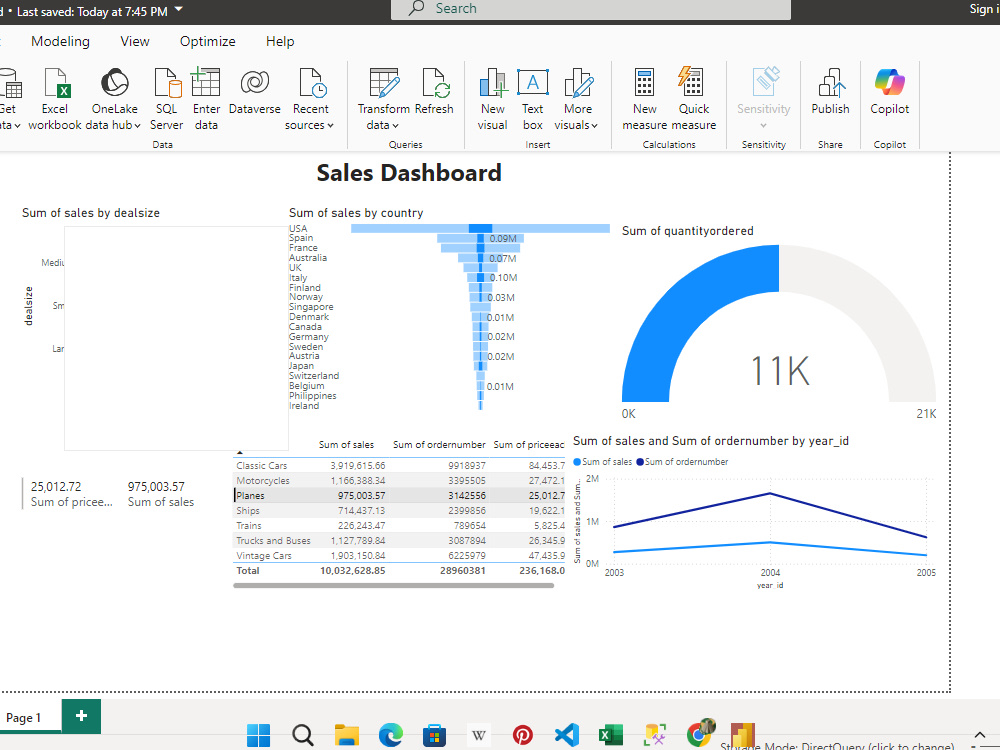Open Transform data editor
1000x750 pixels.
pyautogui.click(x=383, y=99)
